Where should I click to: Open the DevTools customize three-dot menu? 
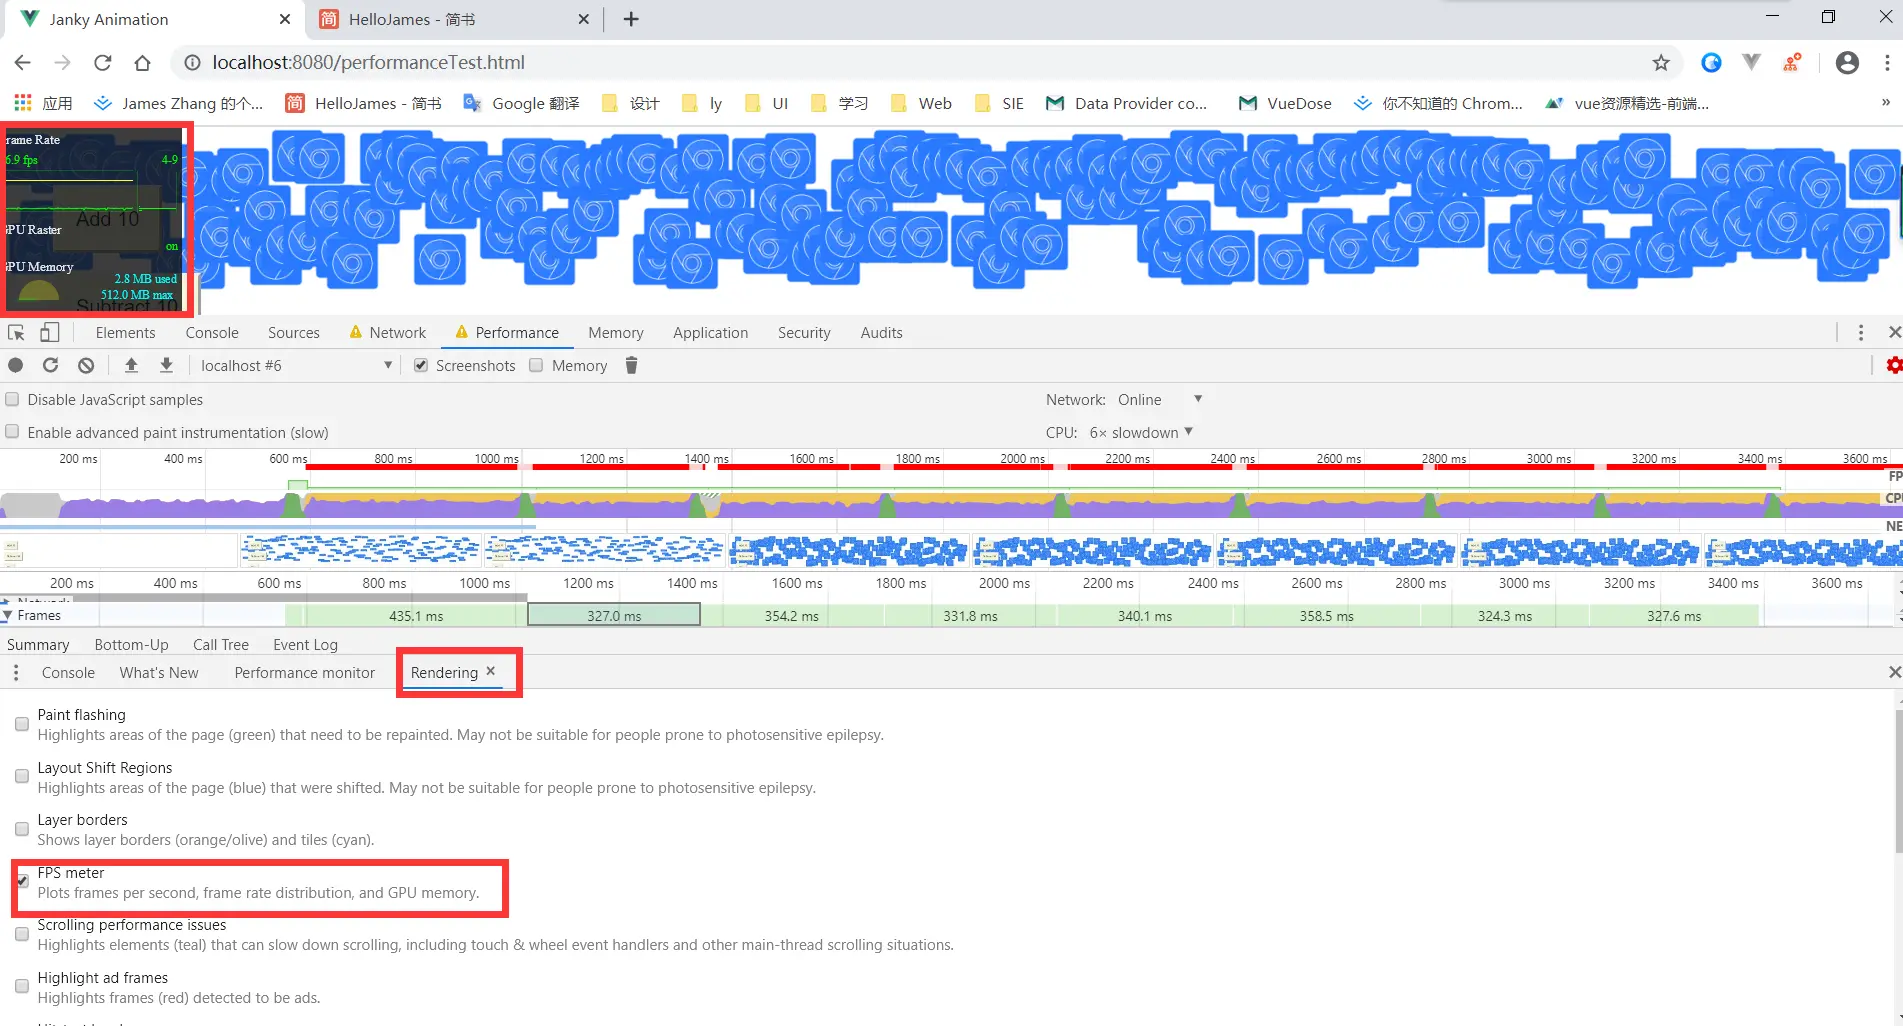click(1860, 333)
